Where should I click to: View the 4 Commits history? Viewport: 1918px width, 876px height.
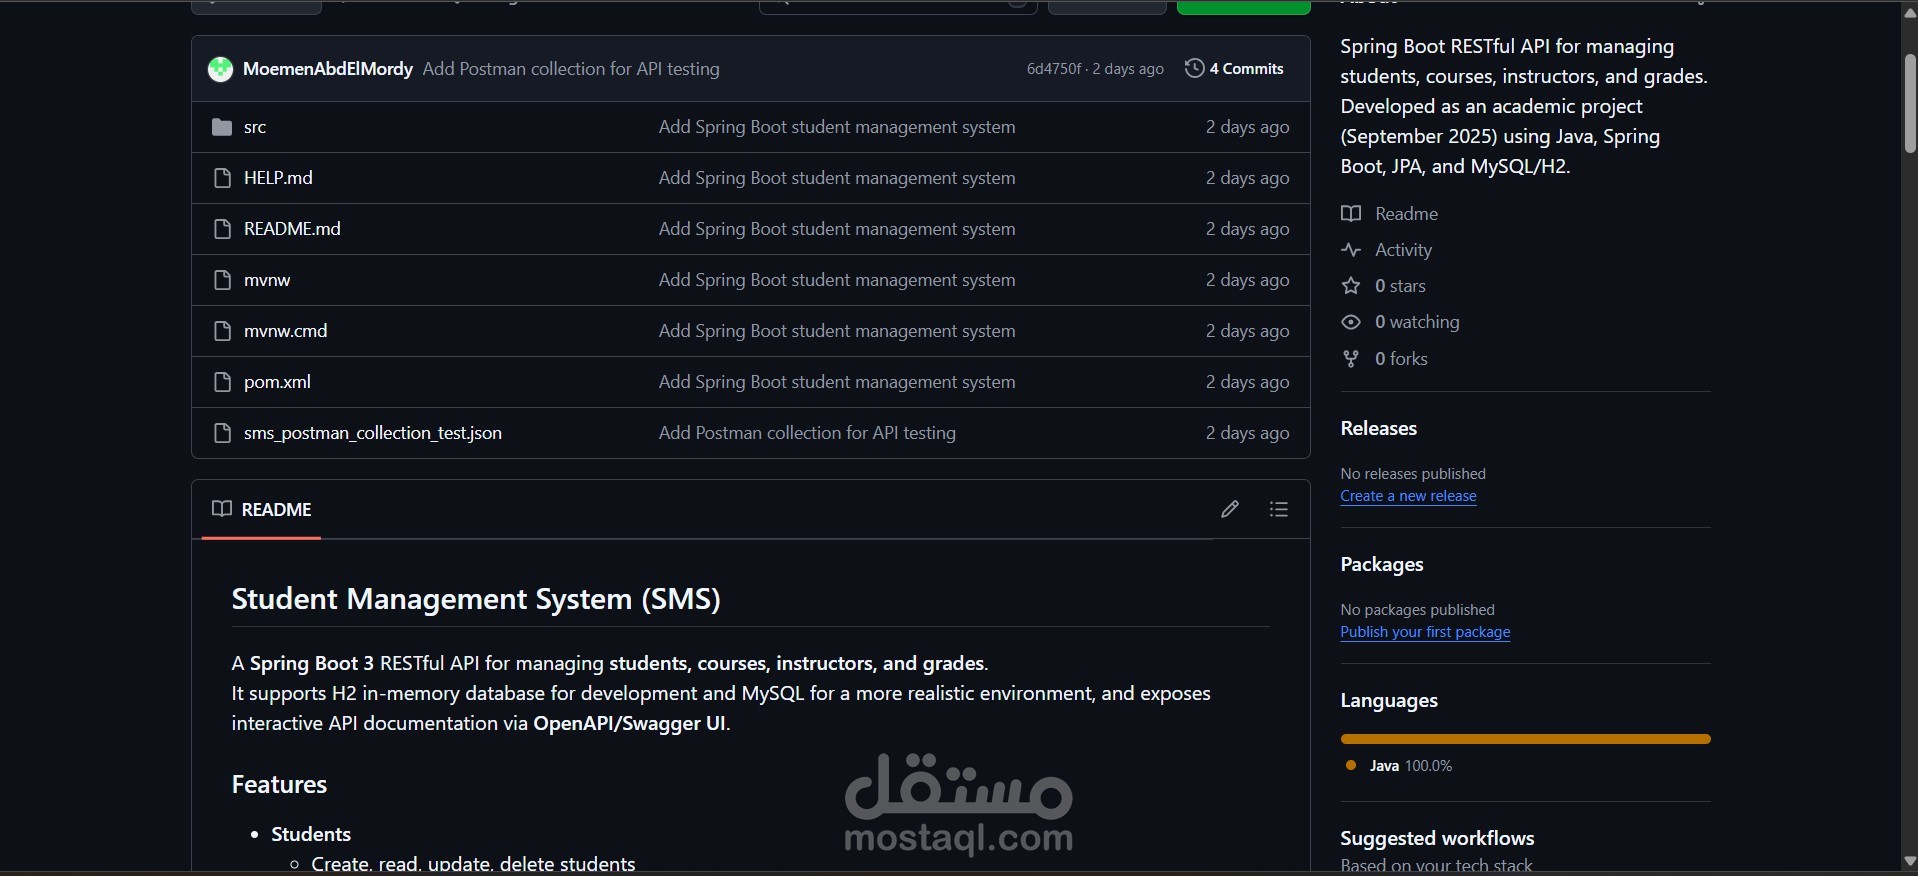tap(1235, 68)
